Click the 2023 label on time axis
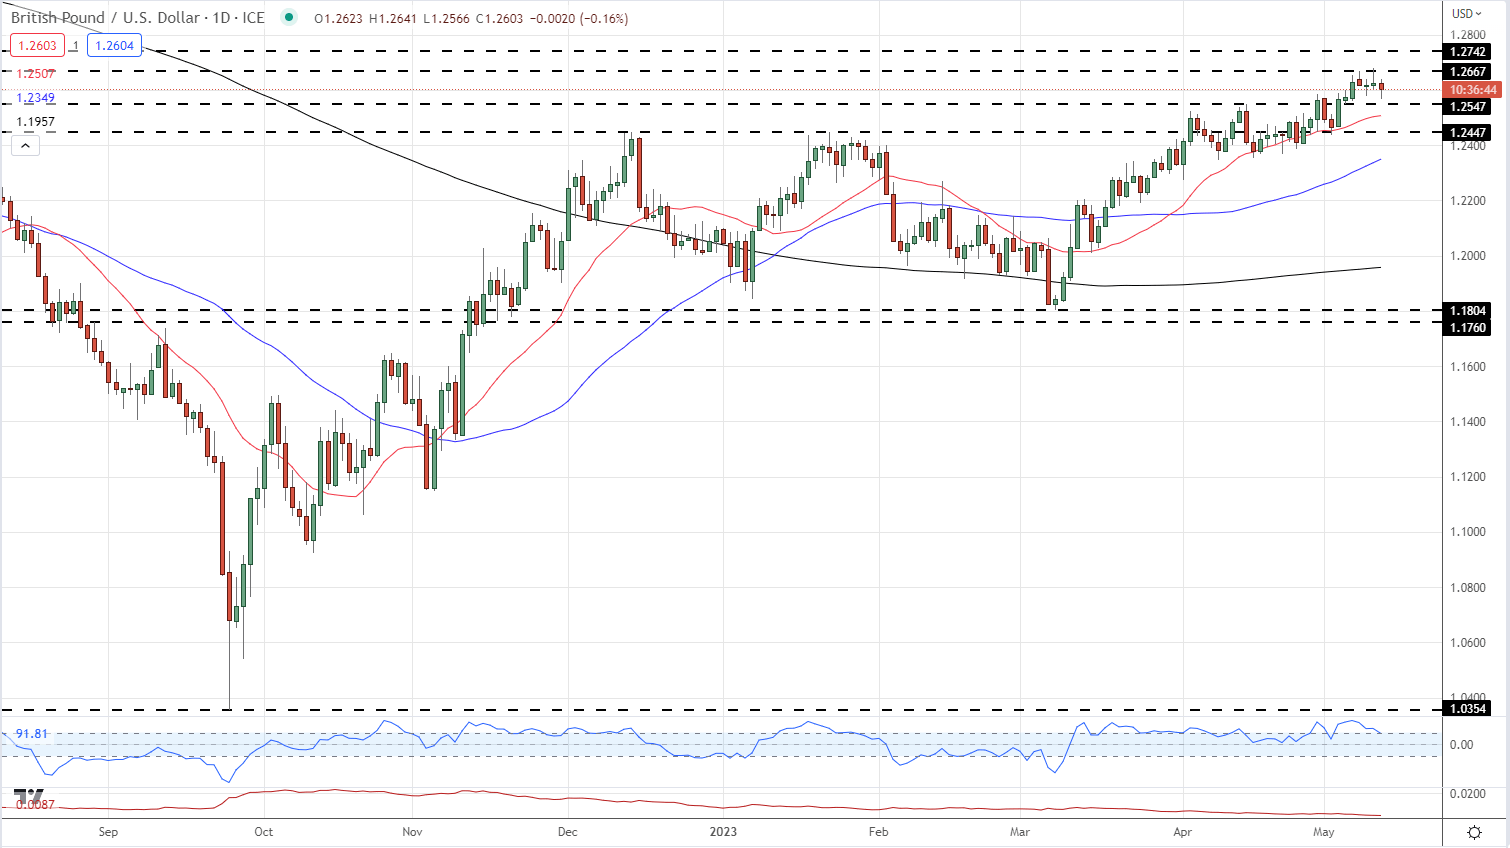1510x848 pixels. [x=722, y=832]
